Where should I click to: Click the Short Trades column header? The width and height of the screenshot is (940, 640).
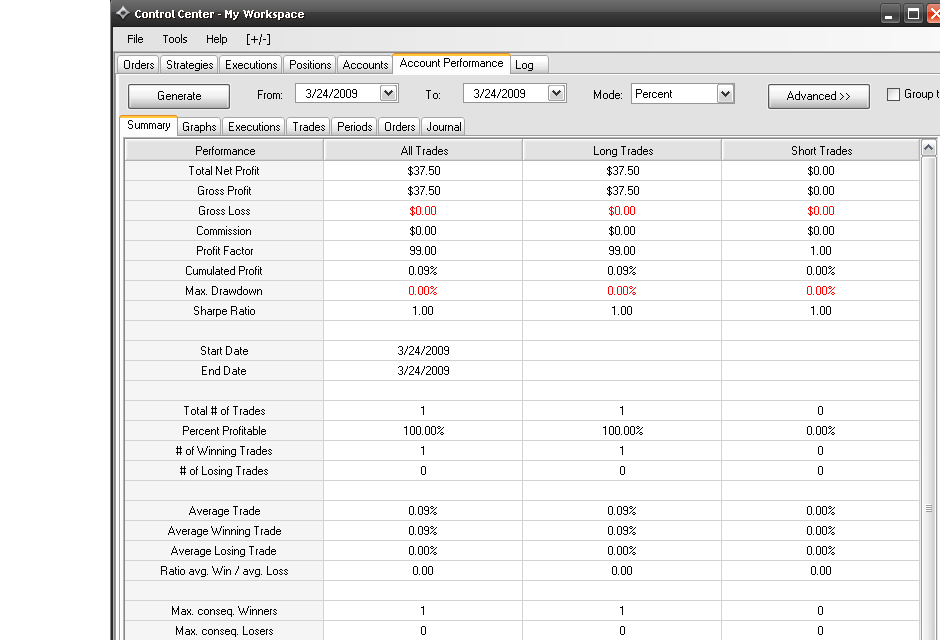(821, 150)
